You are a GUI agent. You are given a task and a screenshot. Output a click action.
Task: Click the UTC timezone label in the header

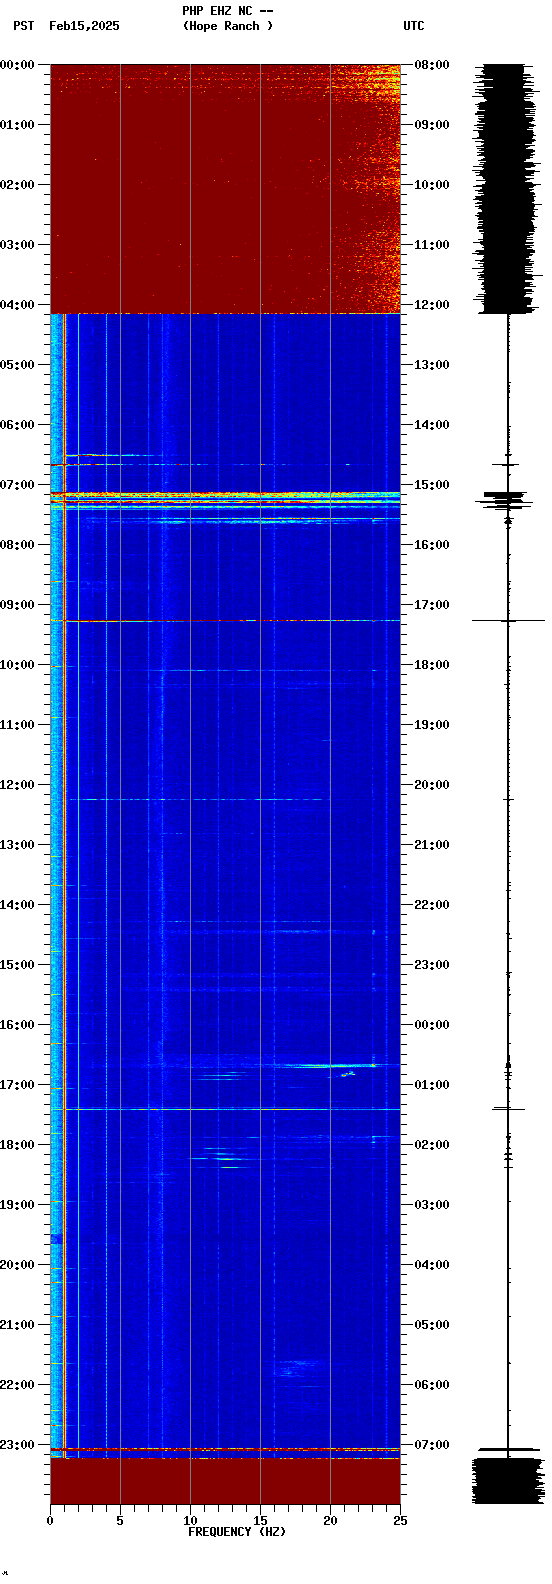[414, 26]
